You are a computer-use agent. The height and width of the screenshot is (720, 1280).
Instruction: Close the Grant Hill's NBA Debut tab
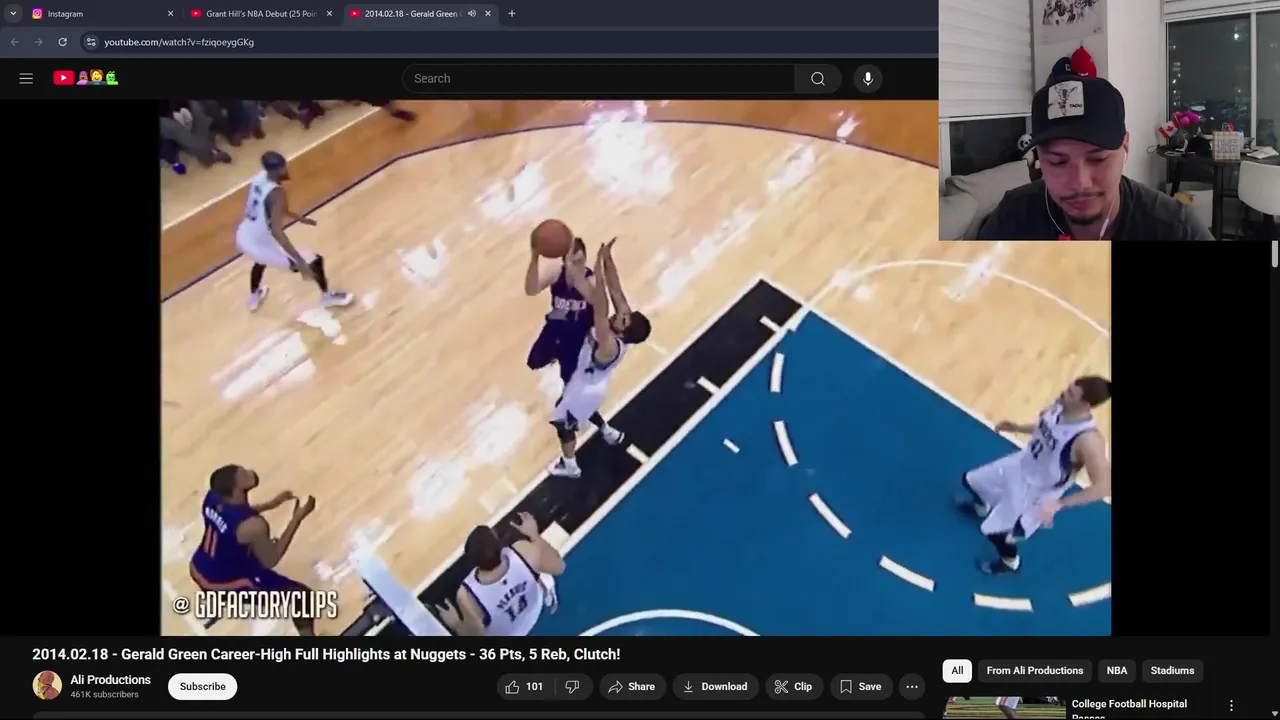point(329,14)
